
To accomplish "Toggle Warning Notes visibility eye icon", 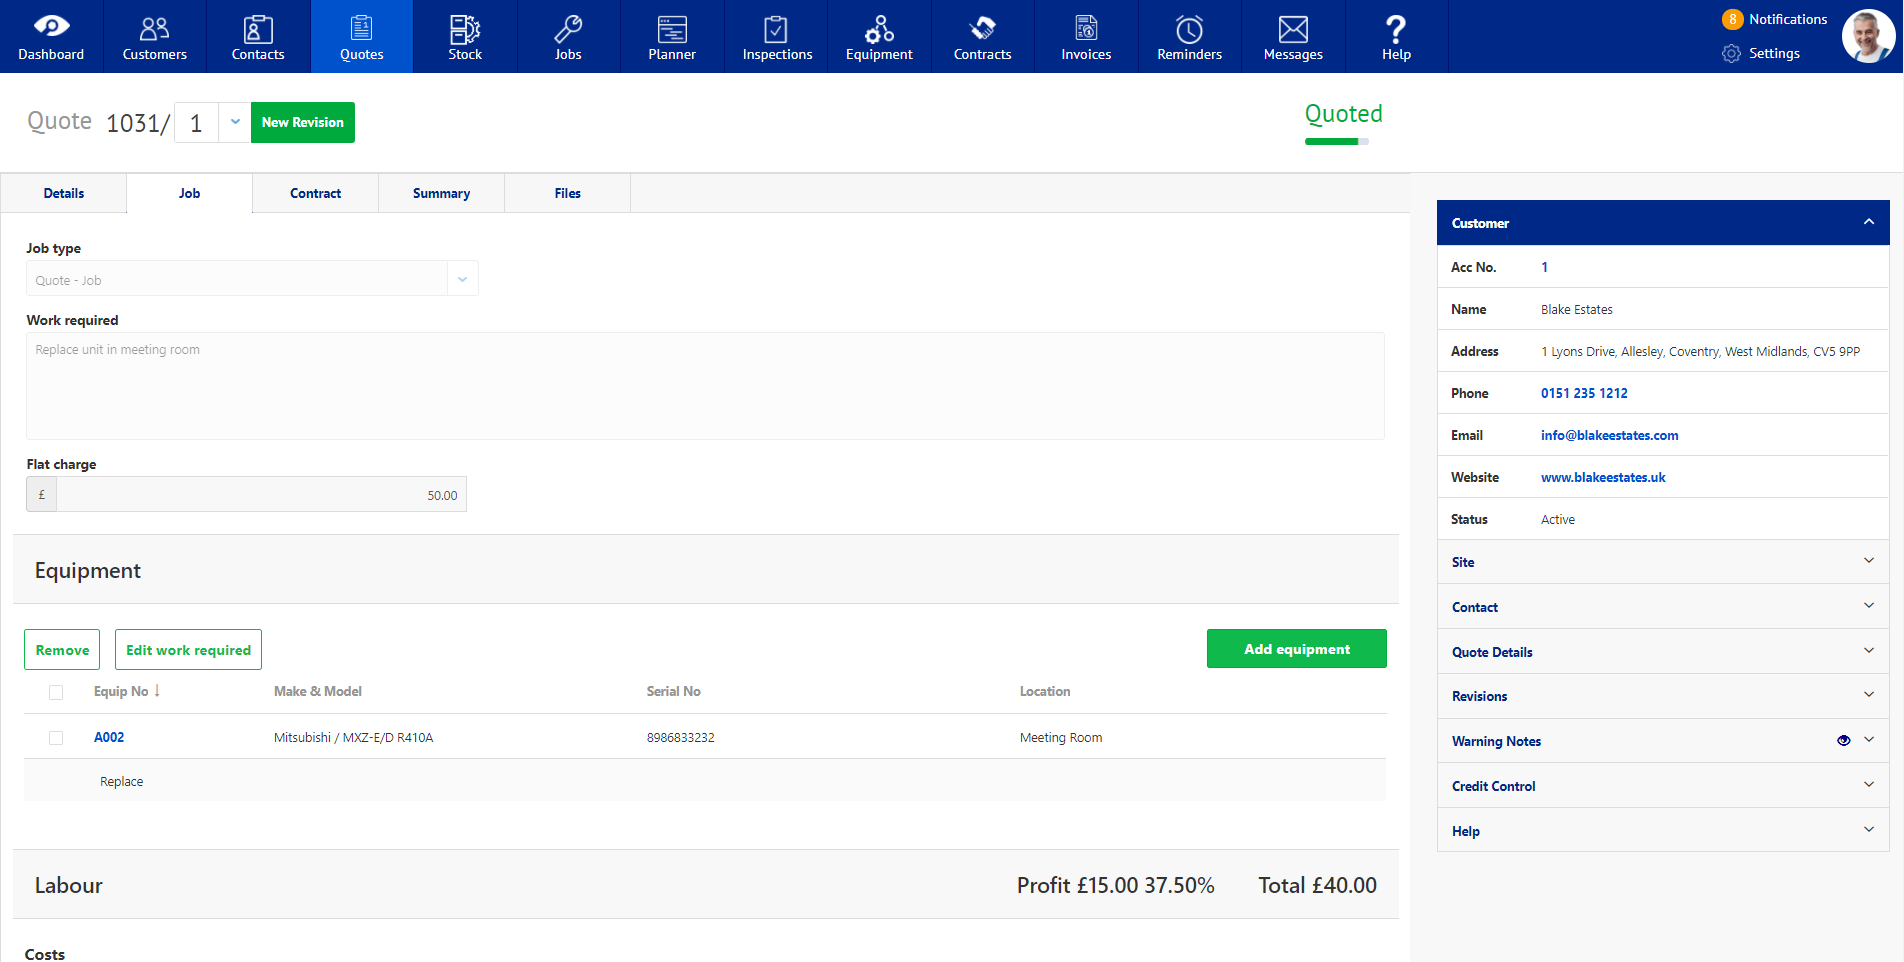I will (1843, 740).
